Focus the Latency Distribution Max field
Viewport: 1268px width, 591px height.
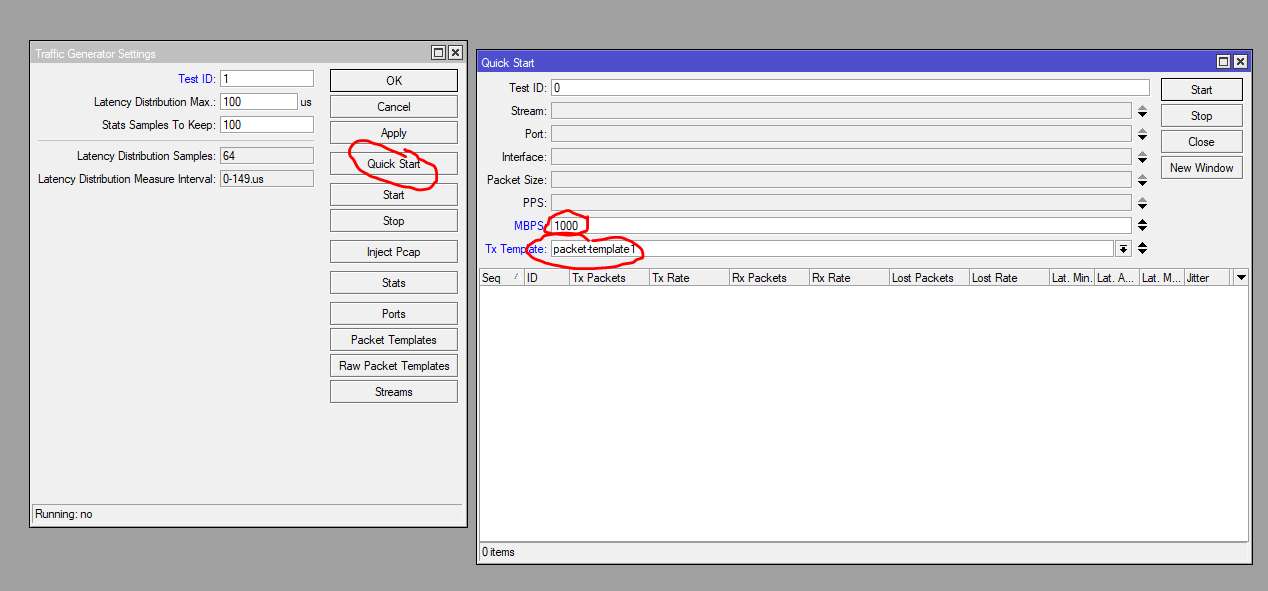coord(259,102)
